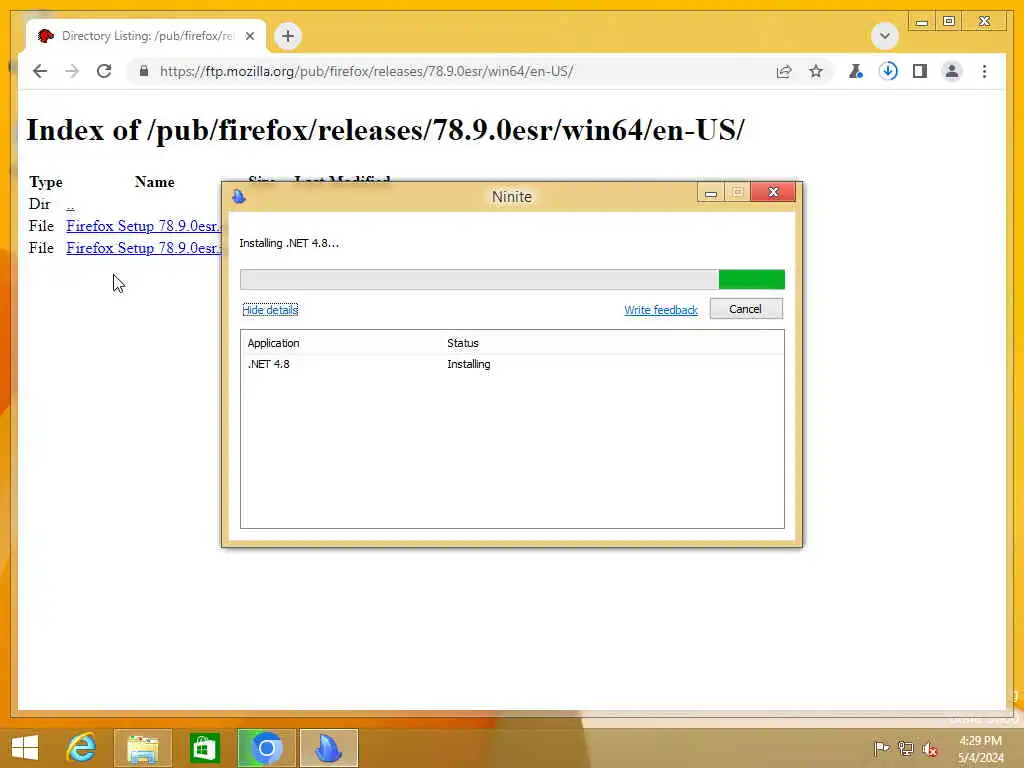Open the taskbar clock showing 4:29 PM

pos(980,748)
